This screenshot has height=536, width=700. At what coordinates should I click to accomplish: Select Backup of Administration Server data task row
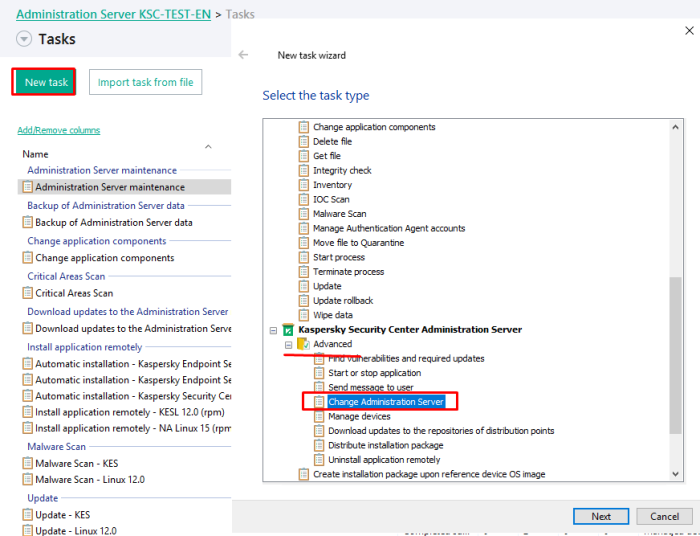113,222
